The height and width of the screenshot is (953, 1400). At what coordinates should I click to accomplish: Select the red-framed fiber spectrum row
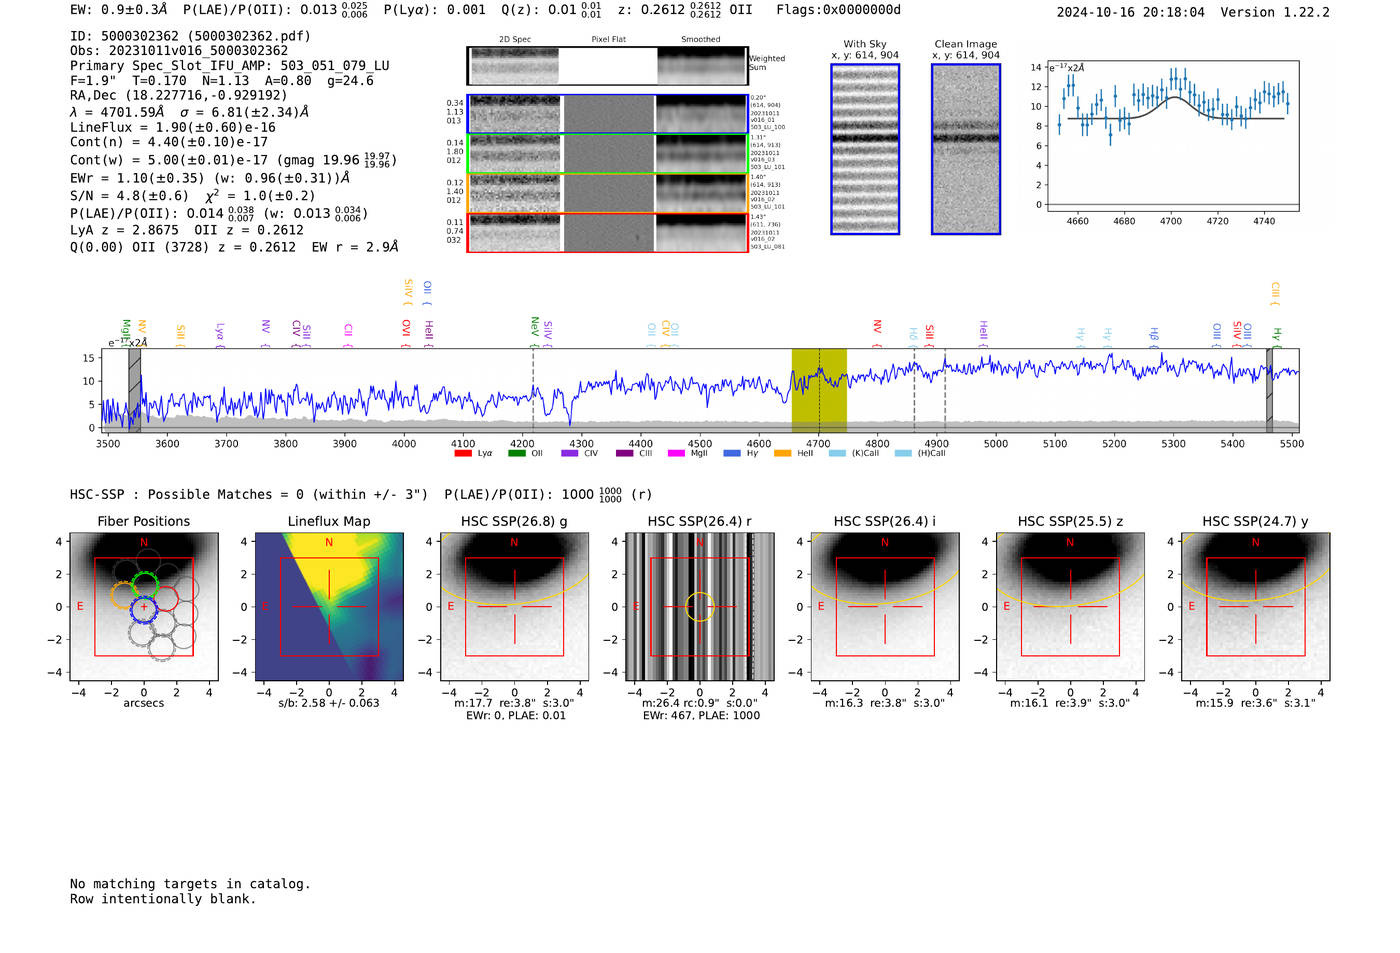click(x=607, y=233)
